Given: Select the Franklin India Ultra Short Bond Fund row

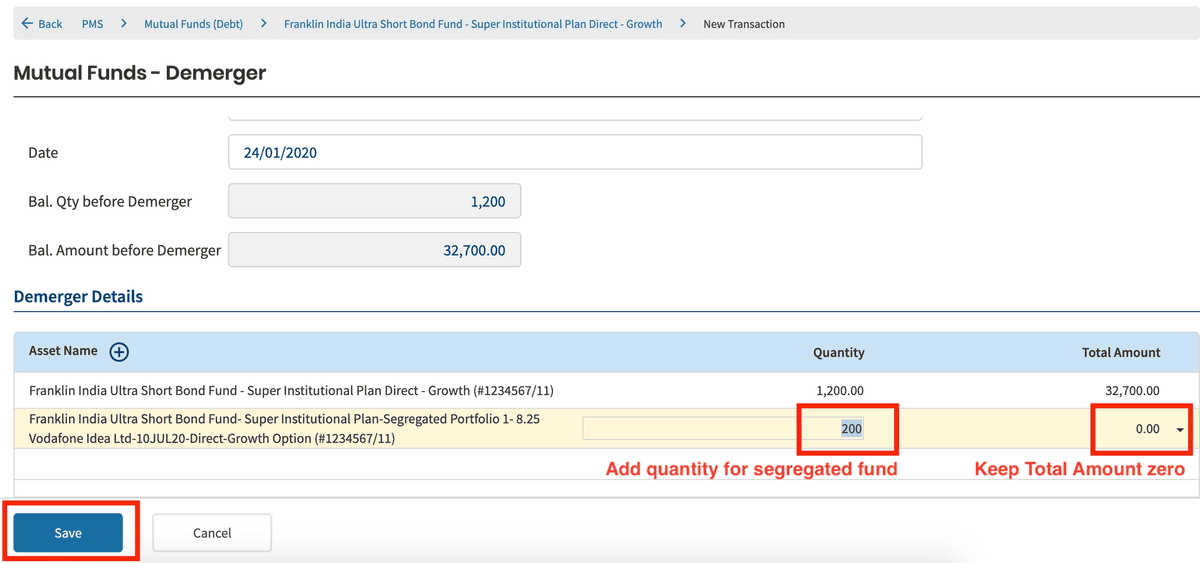Looking at the screenshot, I should pos(606,391).
